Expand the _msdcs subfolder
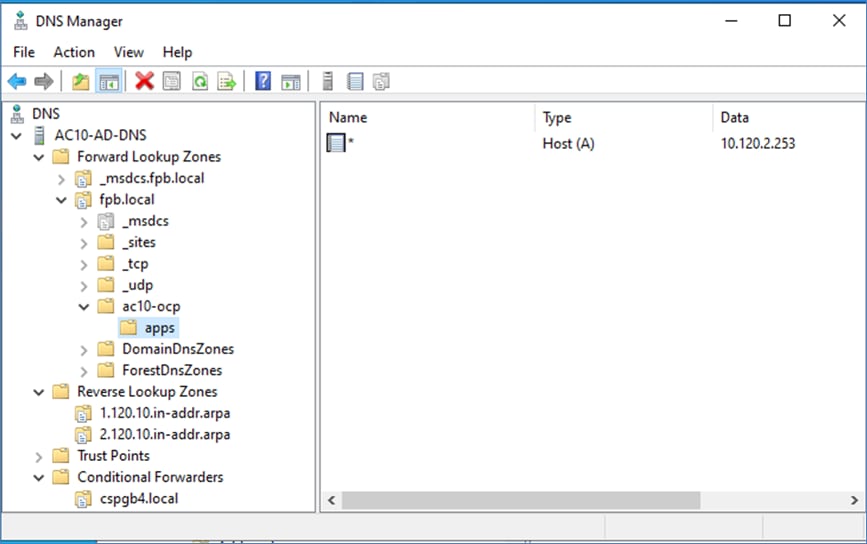 pos(84,222)
